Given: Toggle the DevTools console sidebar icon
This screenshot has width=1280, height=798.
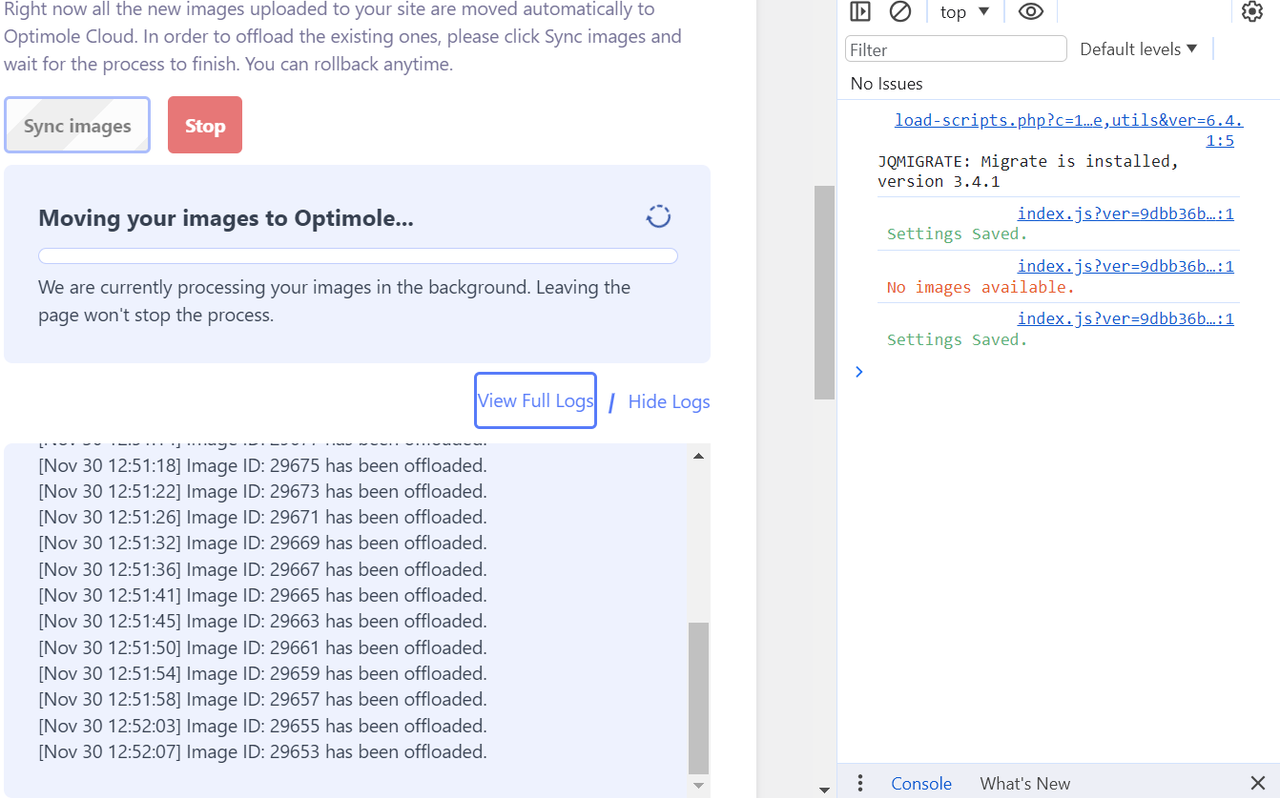Looking at the screenshot, I should pyautogui.click(x=860, y=12).
